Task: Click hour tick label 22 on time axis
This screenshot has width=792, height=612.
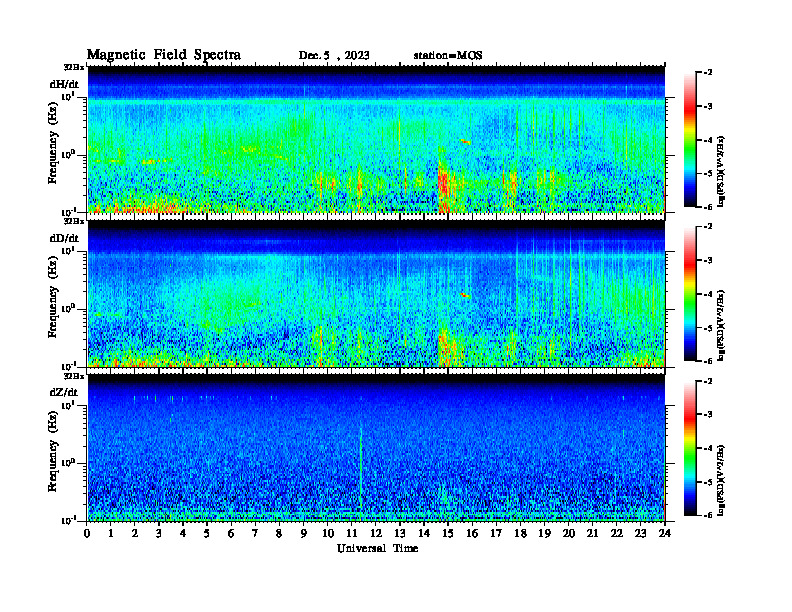Action: coord(617,534)
